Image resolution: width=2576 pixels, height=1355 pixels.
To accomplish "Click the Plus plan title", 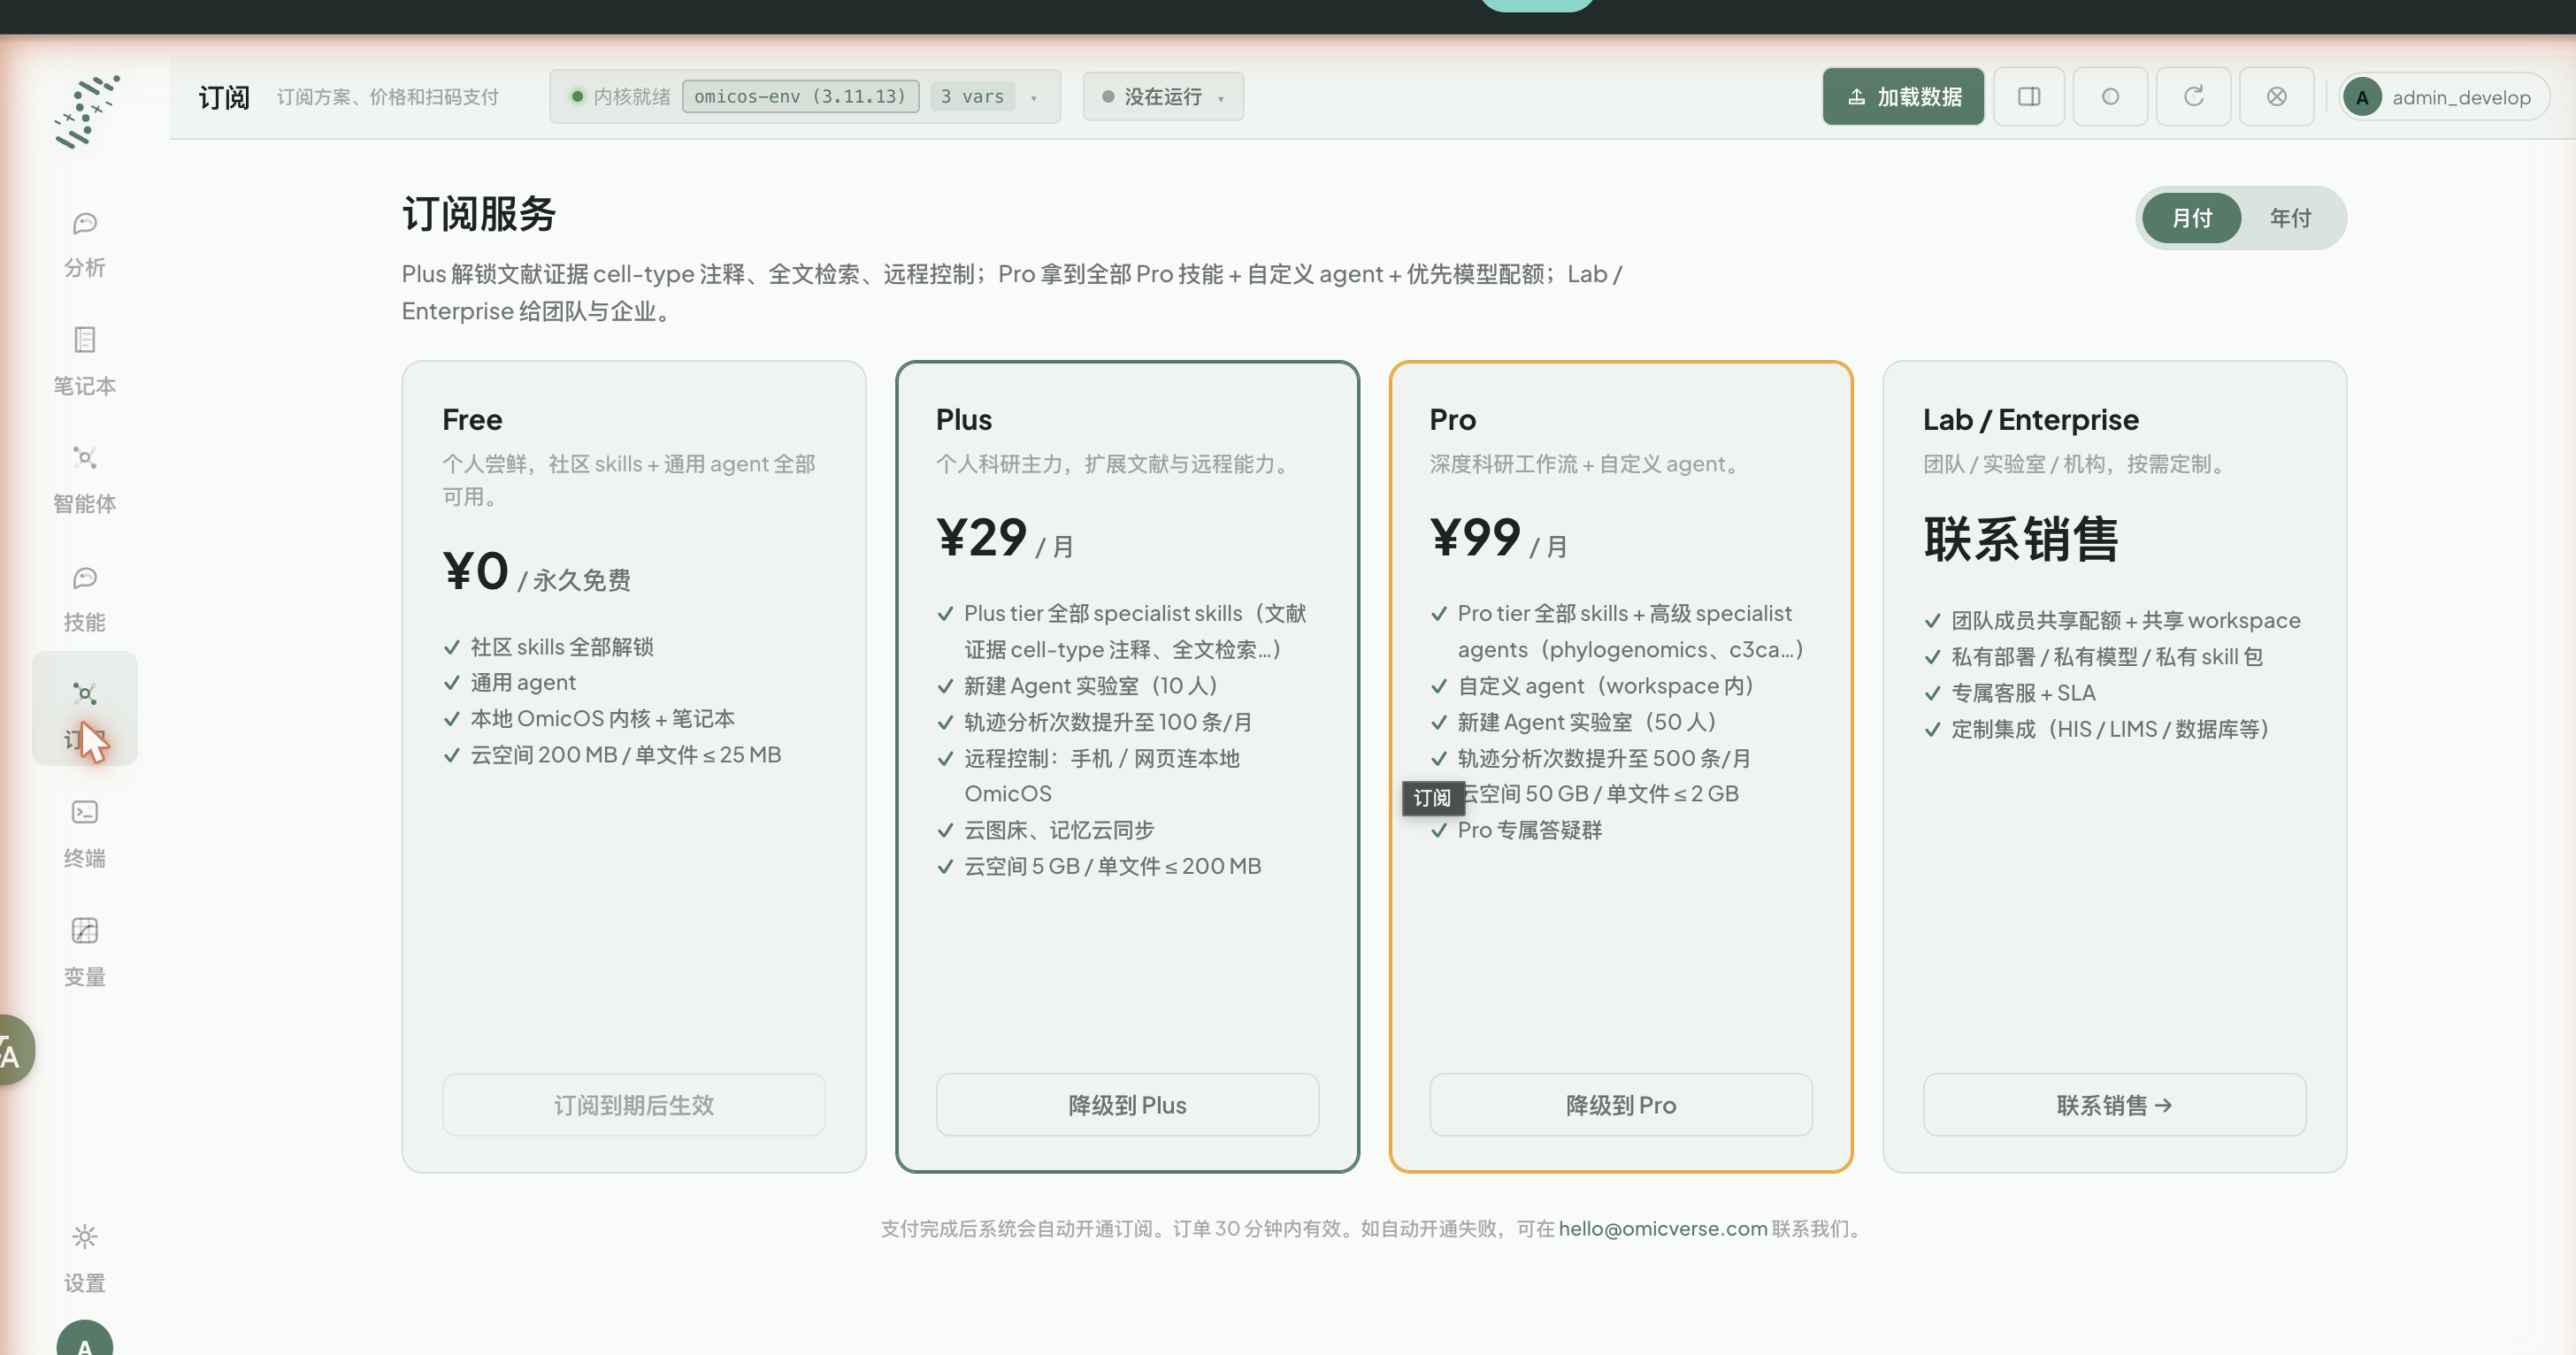I will pyautogui.click(x=964, y=420).
